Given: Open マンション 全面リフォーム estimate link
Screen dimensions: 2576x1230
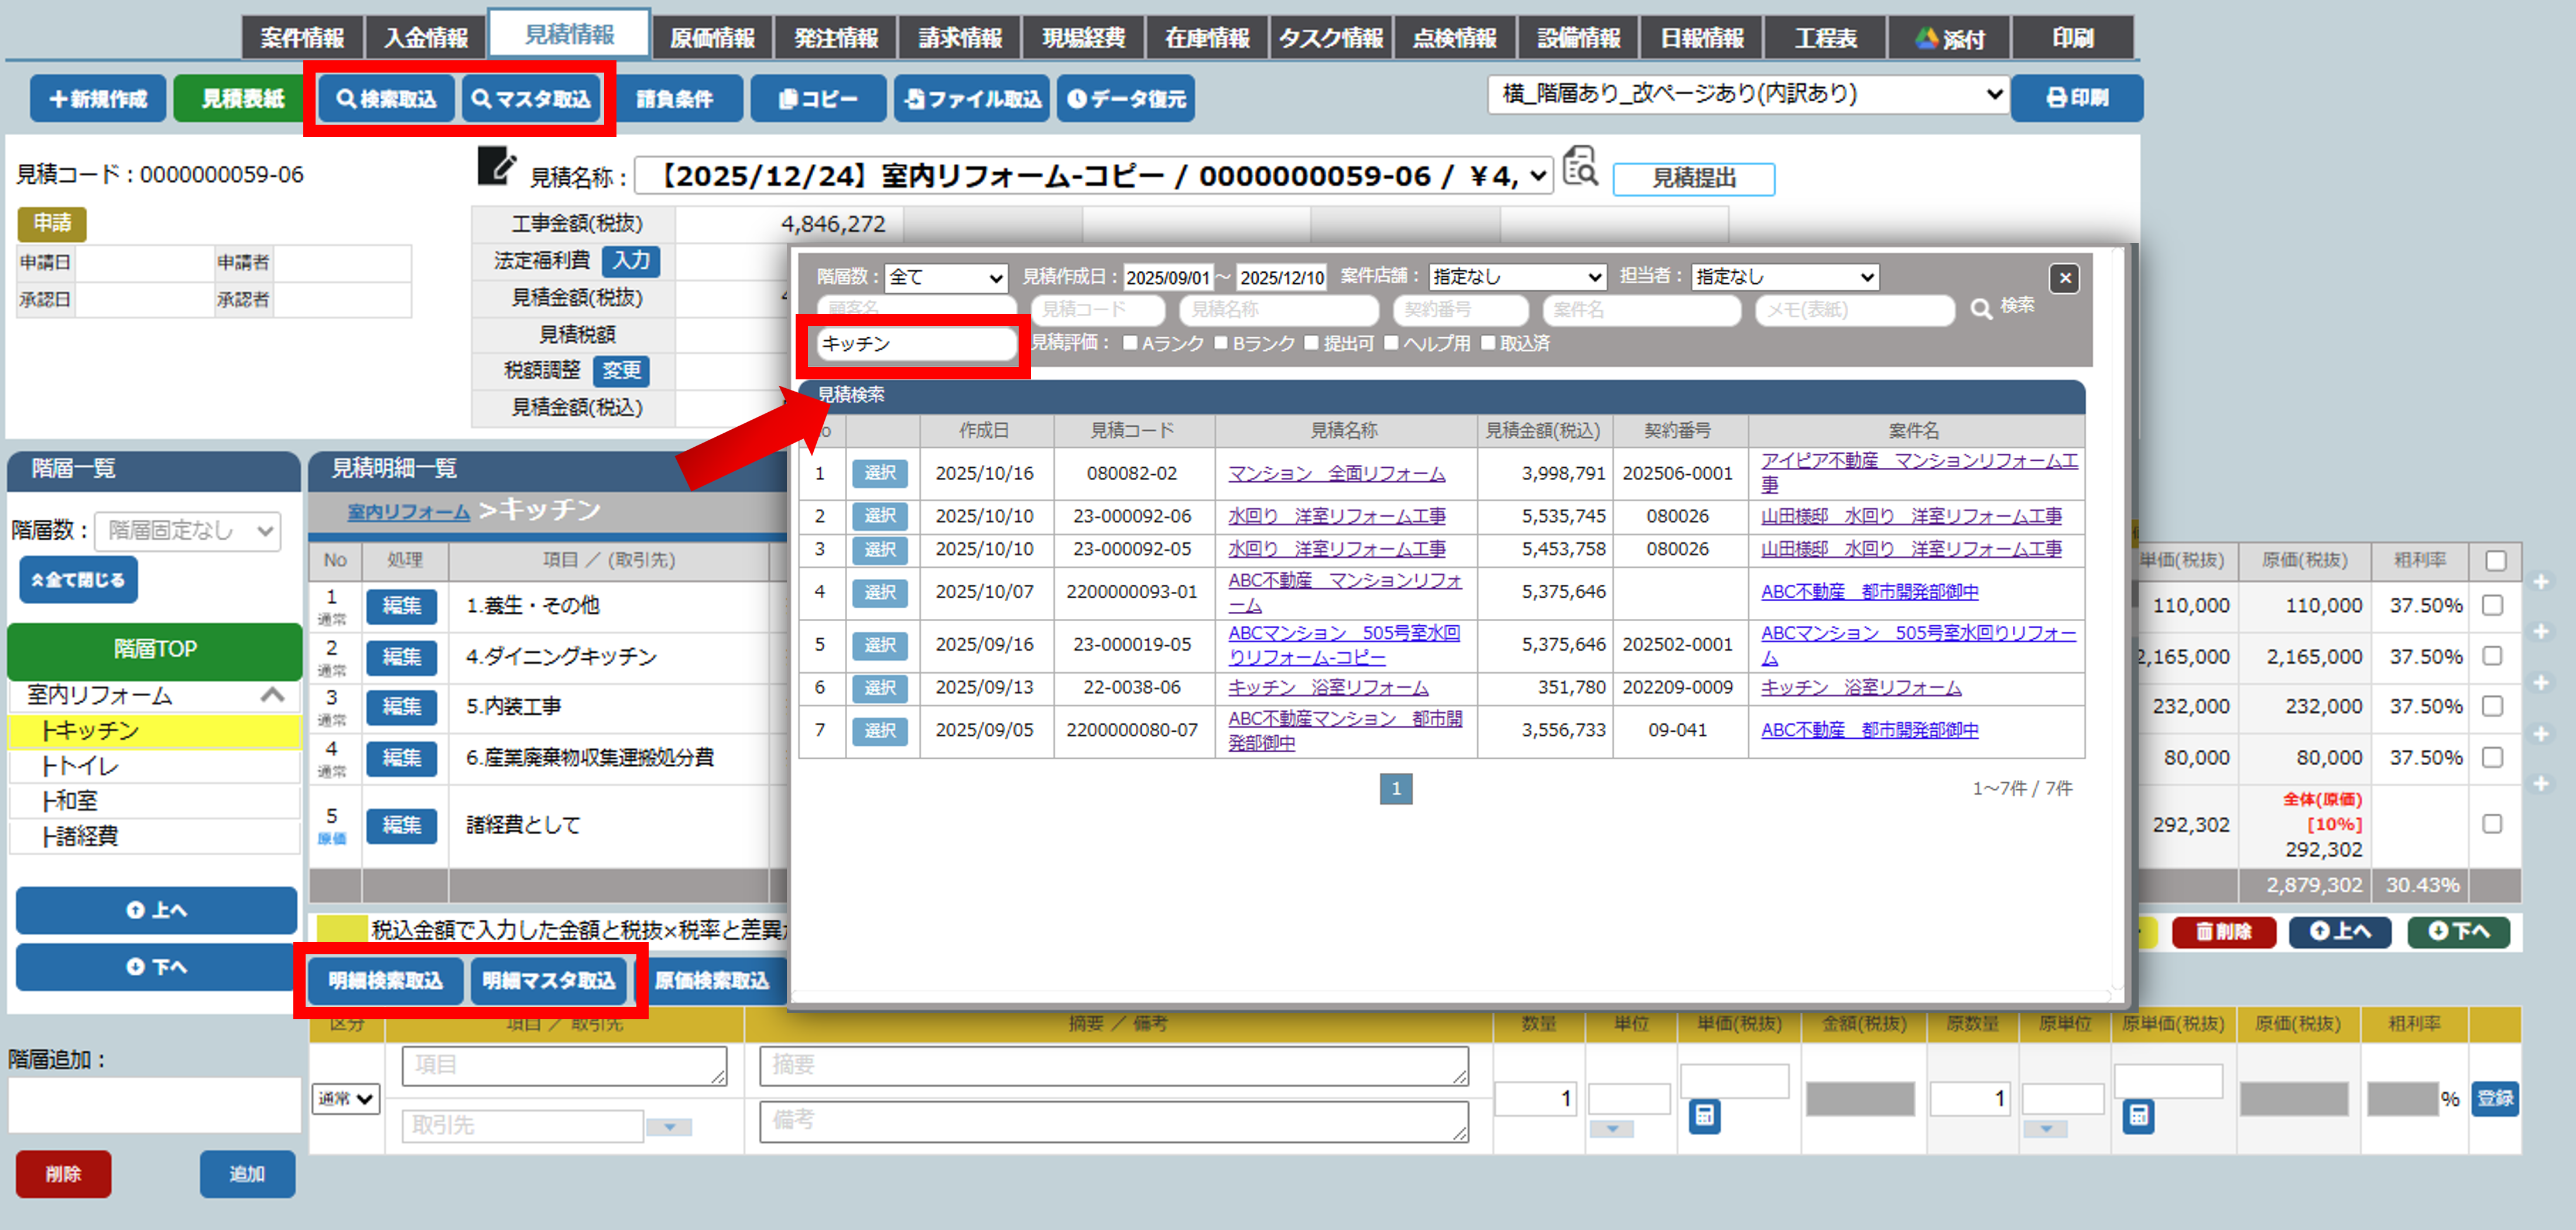Looking at the screenshot, I should pos(1336,473).
